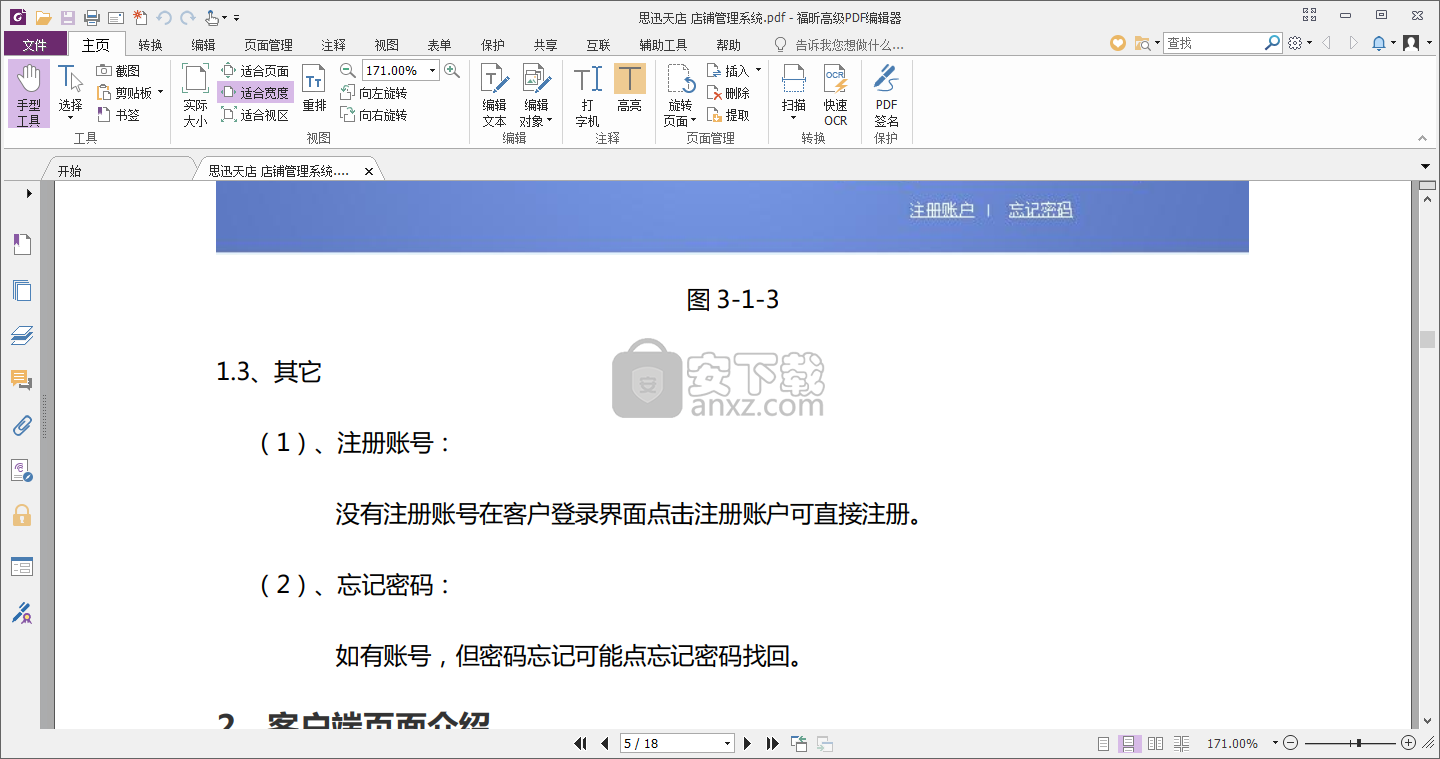Expand the Scan (扫描) dropdown
The image size is (1440, 759).
pyautogui.click(x=793, y=118)
